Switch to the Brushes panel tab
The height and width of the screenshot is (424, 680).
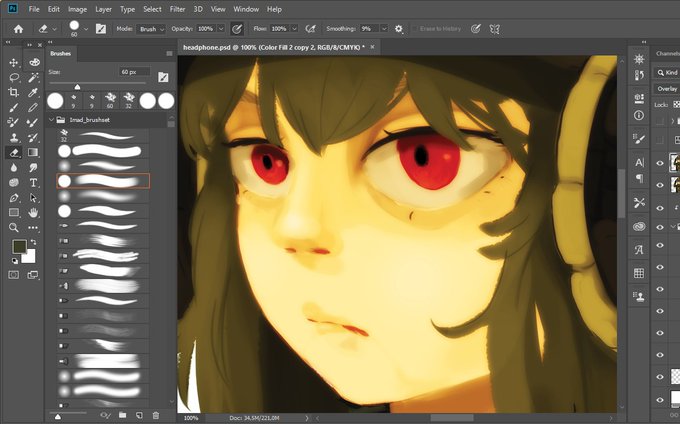(x=60, y=54)
